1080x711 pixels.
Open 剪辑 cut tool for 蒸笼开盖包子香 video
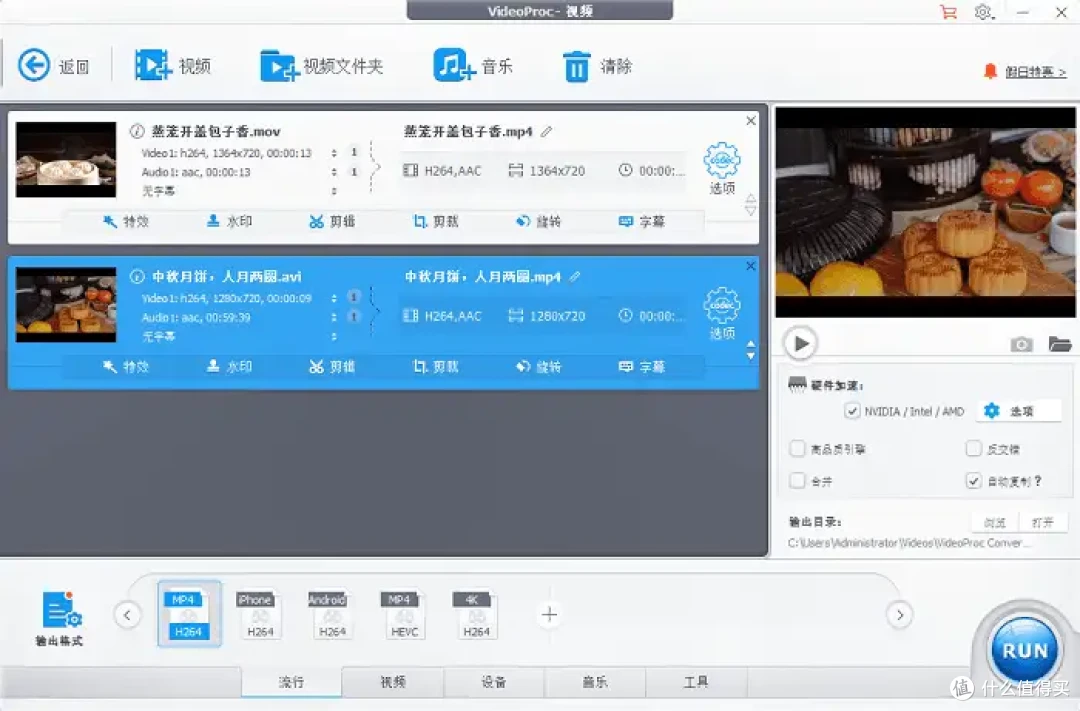(332, 221)
